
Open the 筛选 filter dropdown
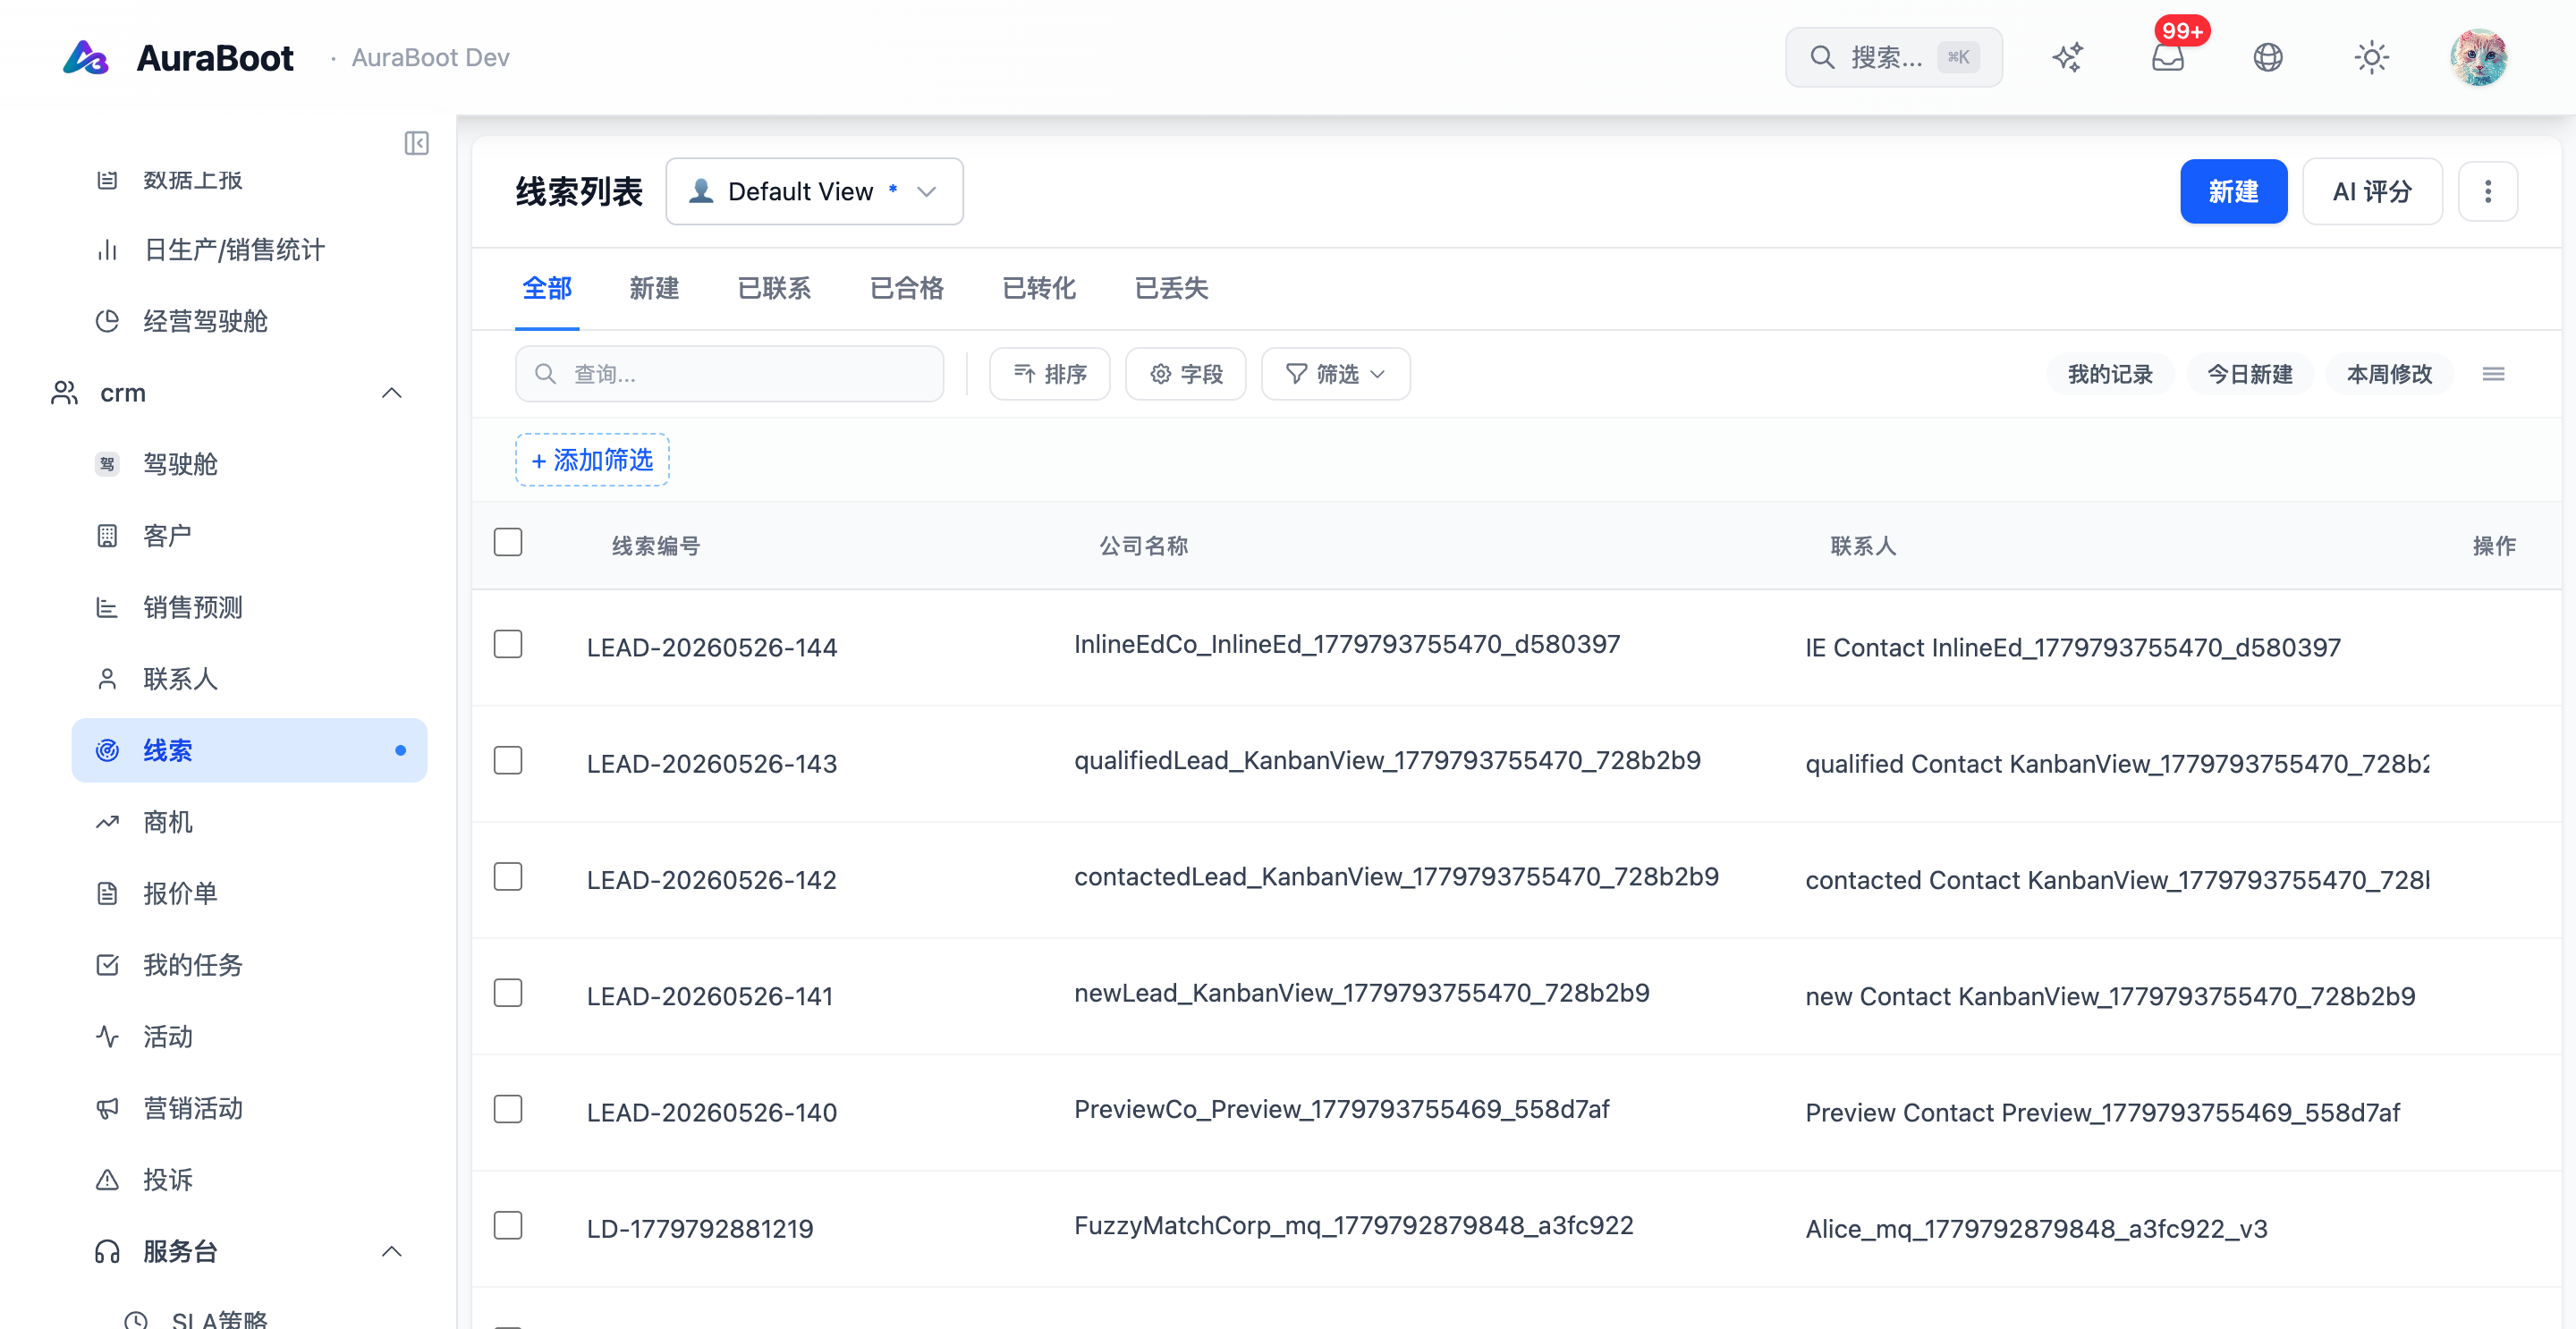click(x=1335, y=374)
